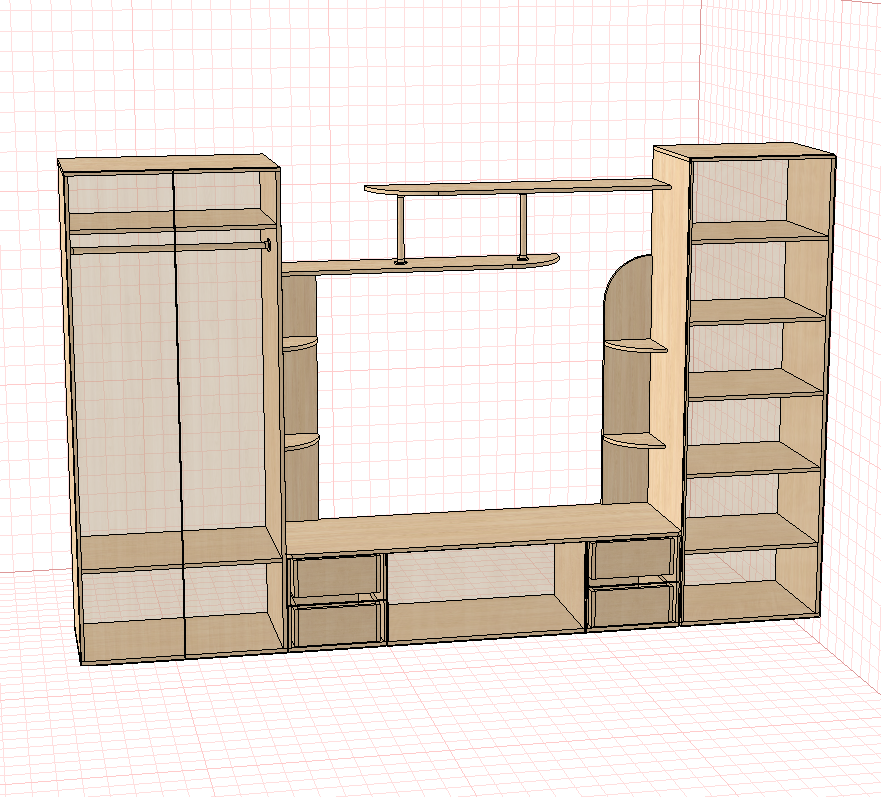Pick the long upper shelf above the TV area
The height and width of the screenshot is (797, 881).
[x=517, y=185]
